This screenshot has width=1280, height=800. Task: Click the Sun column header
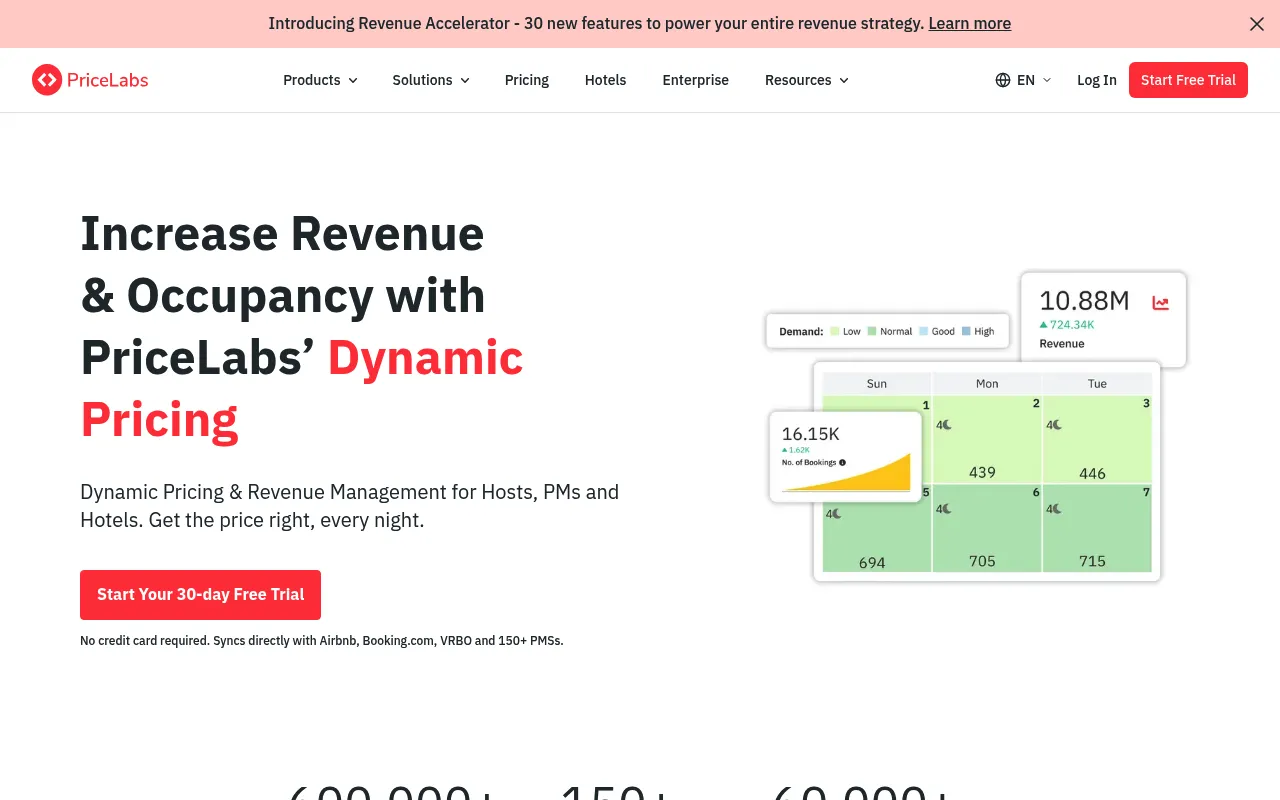tap(877, 384)
